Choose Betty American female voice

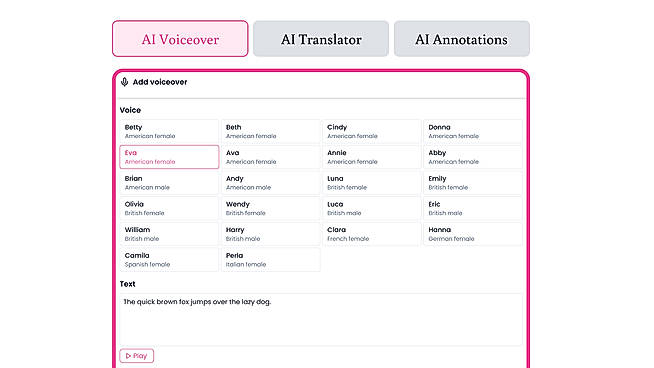pos(169,131)
